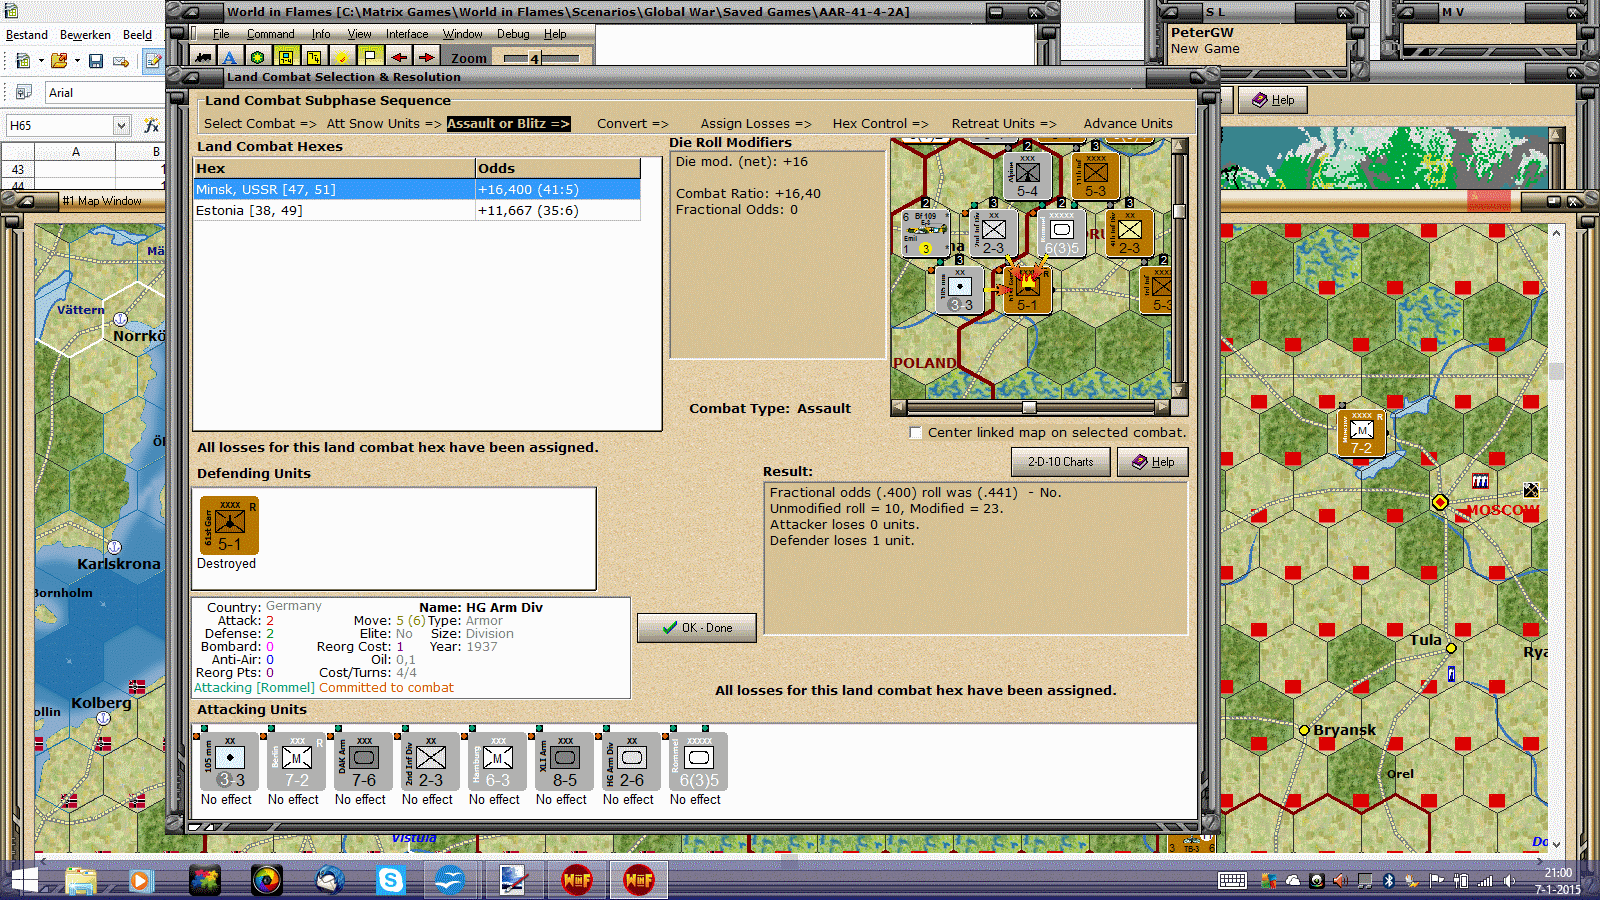Click the clock showing 21:00

(x=1558, y=873)
